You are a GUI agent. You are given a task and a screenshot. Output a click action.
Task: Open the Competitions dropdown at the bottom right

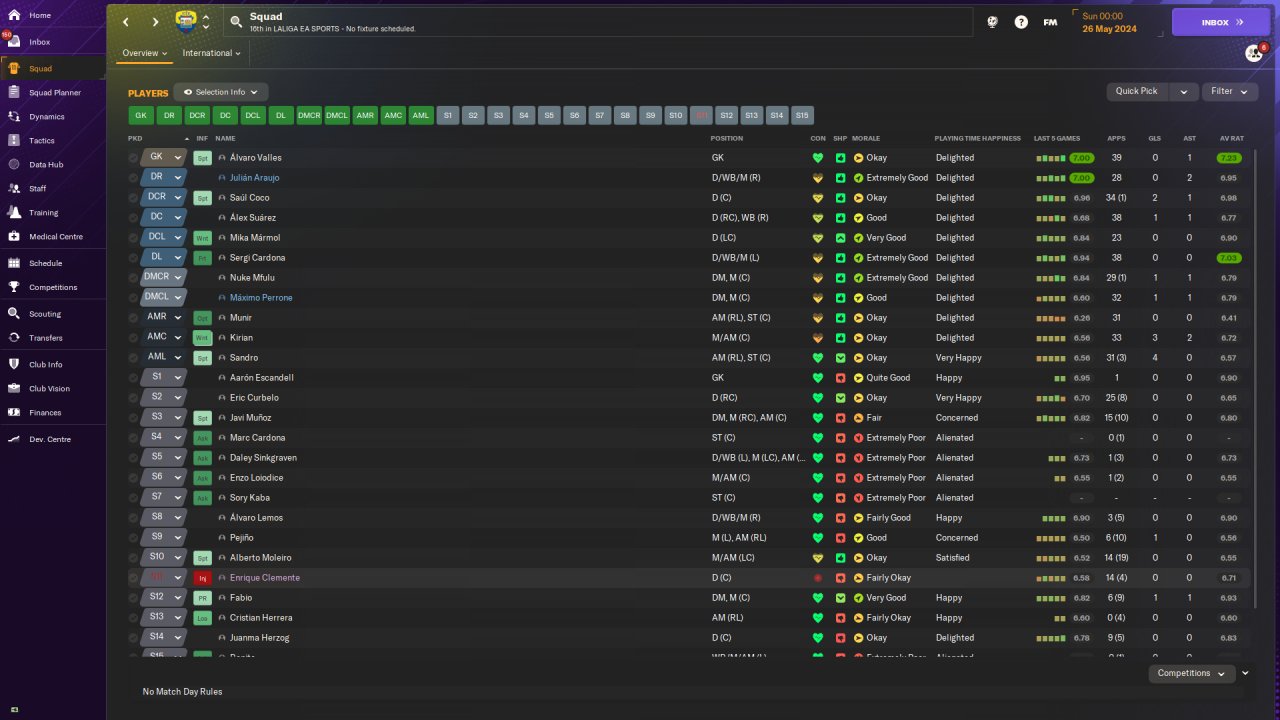(x=1191, y=673)
